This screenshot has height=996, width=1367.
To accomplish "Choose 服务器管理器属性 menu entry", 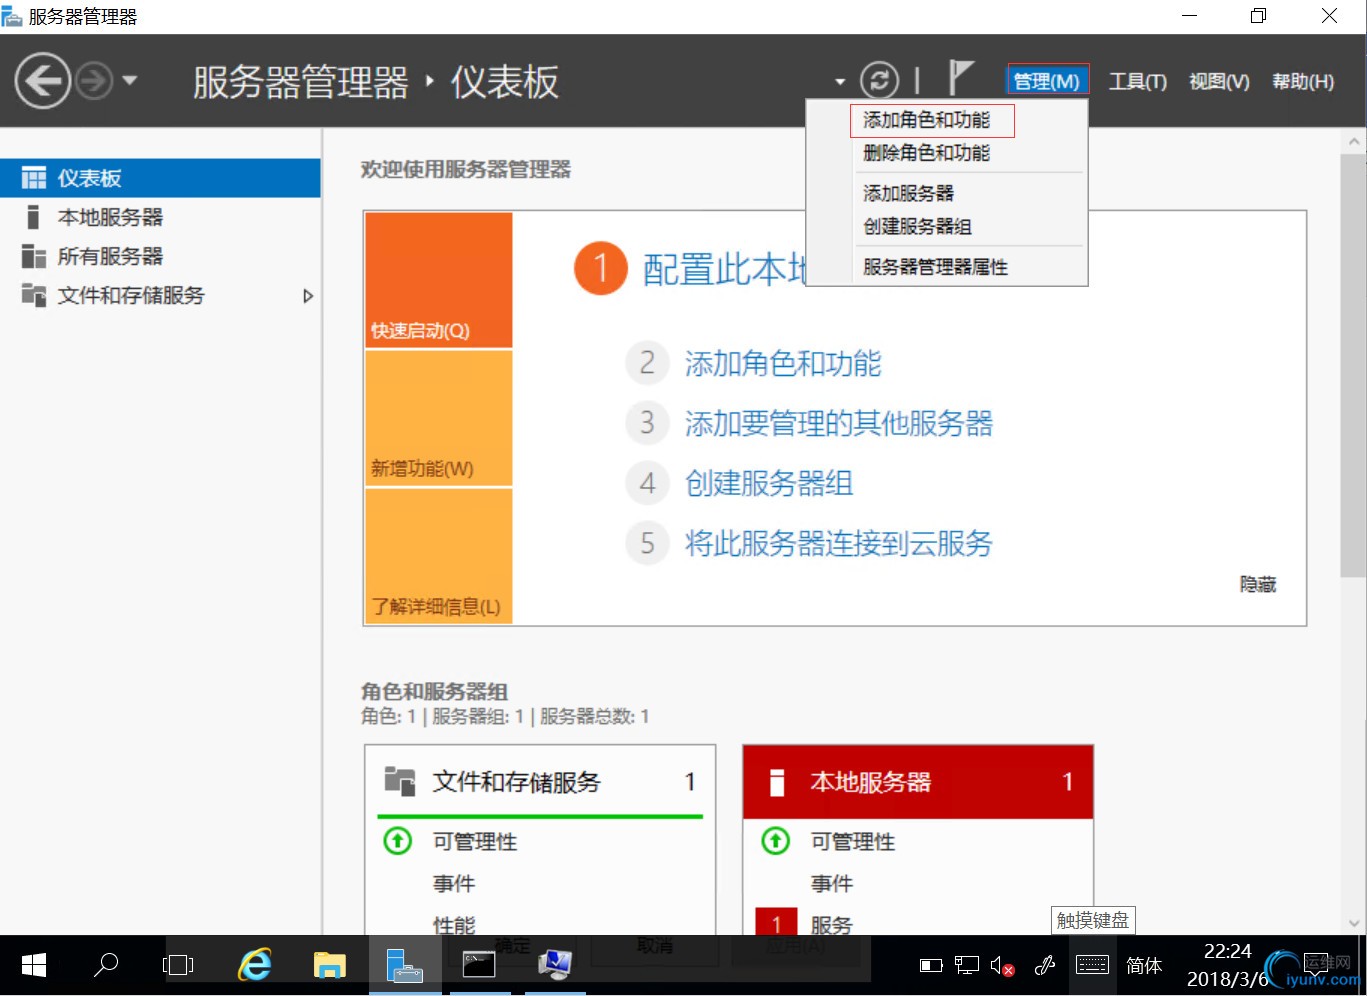I will [936, 267].
